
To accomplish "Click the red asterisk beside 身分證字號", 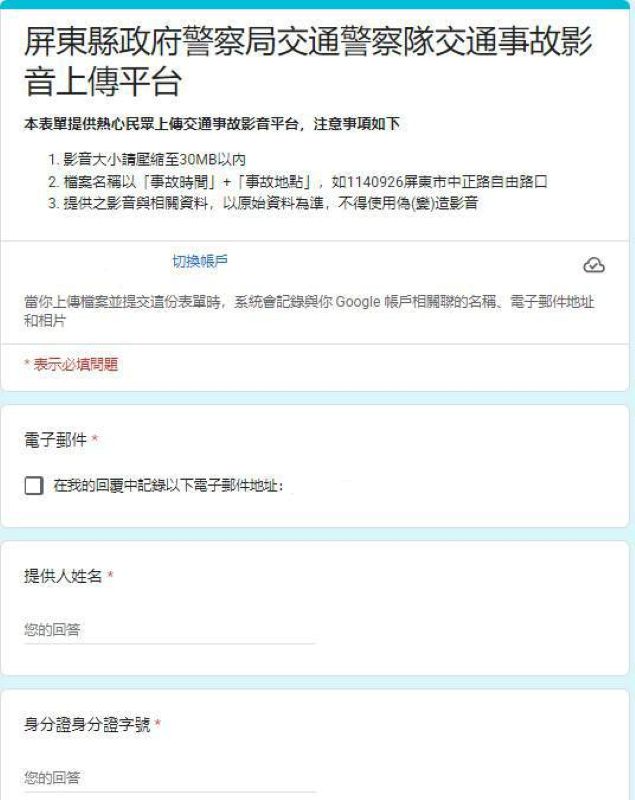I will pos(158,722).
